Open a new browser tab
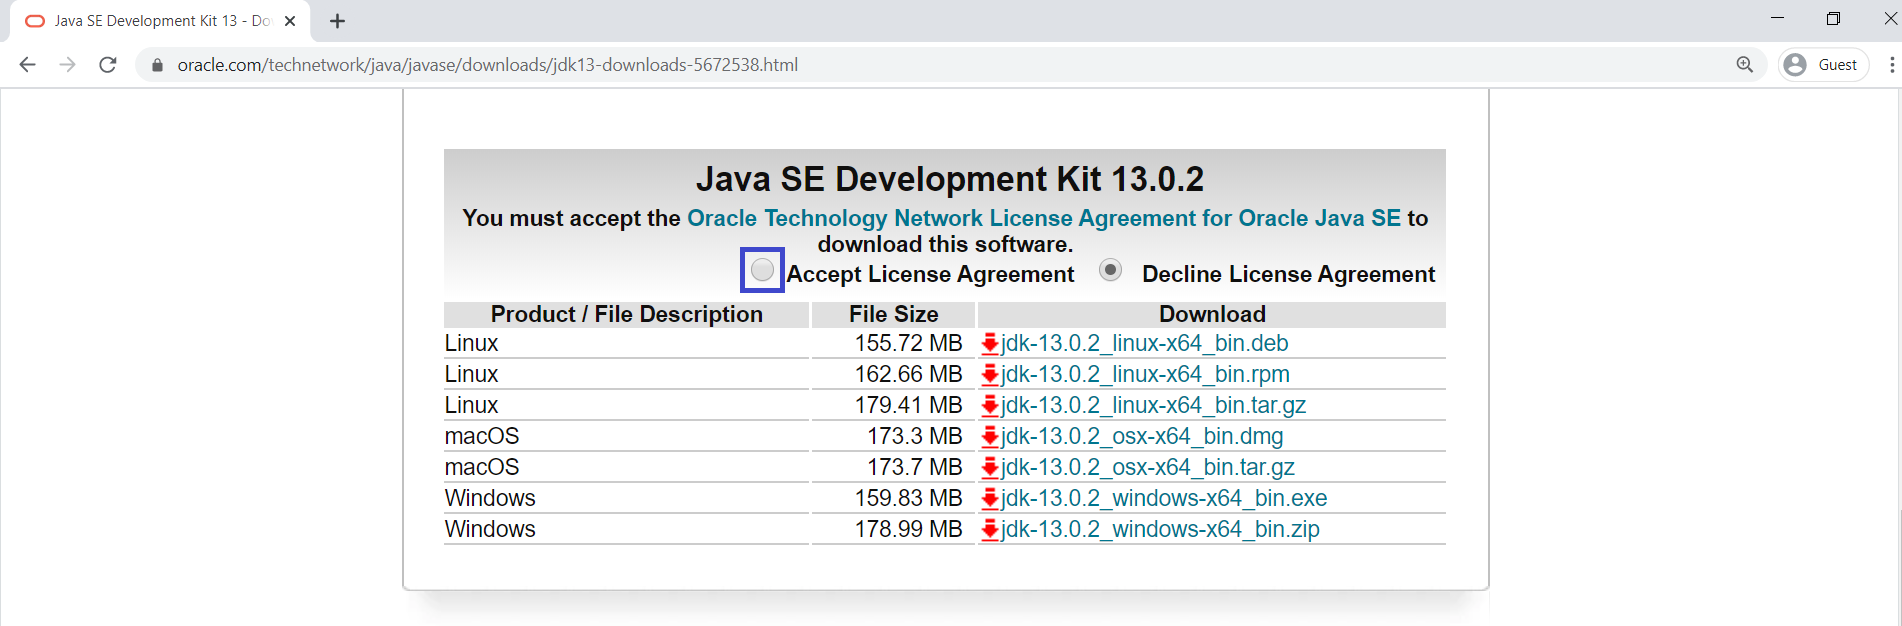Image resolution: width=1902 pixels, height=626 pixels. (x=337, y=21)
